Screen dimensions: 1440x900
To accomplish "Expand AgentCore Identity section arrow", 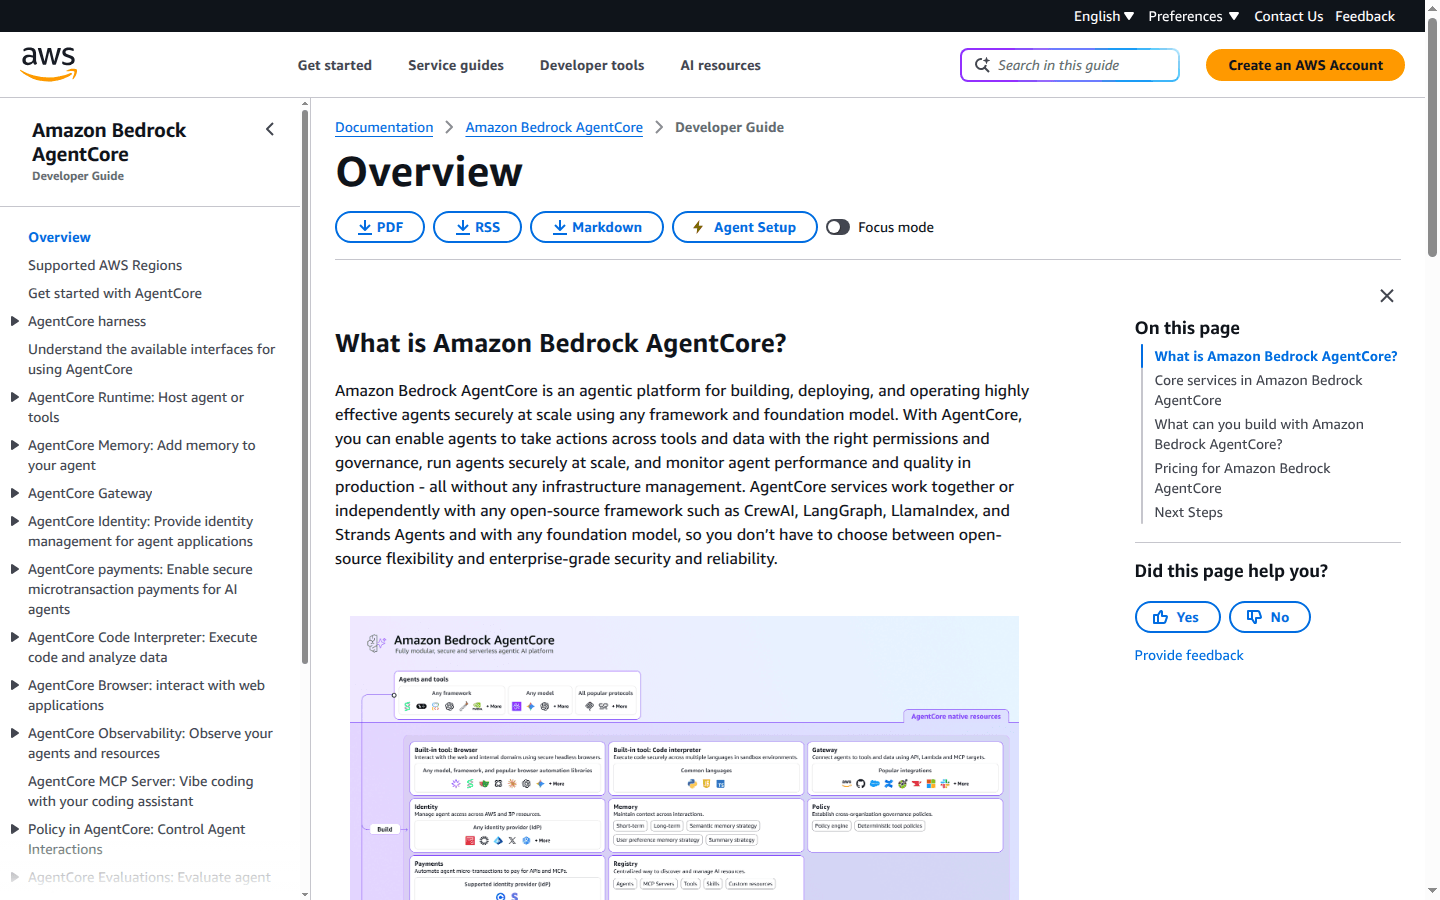I will (x=15, y=521).
